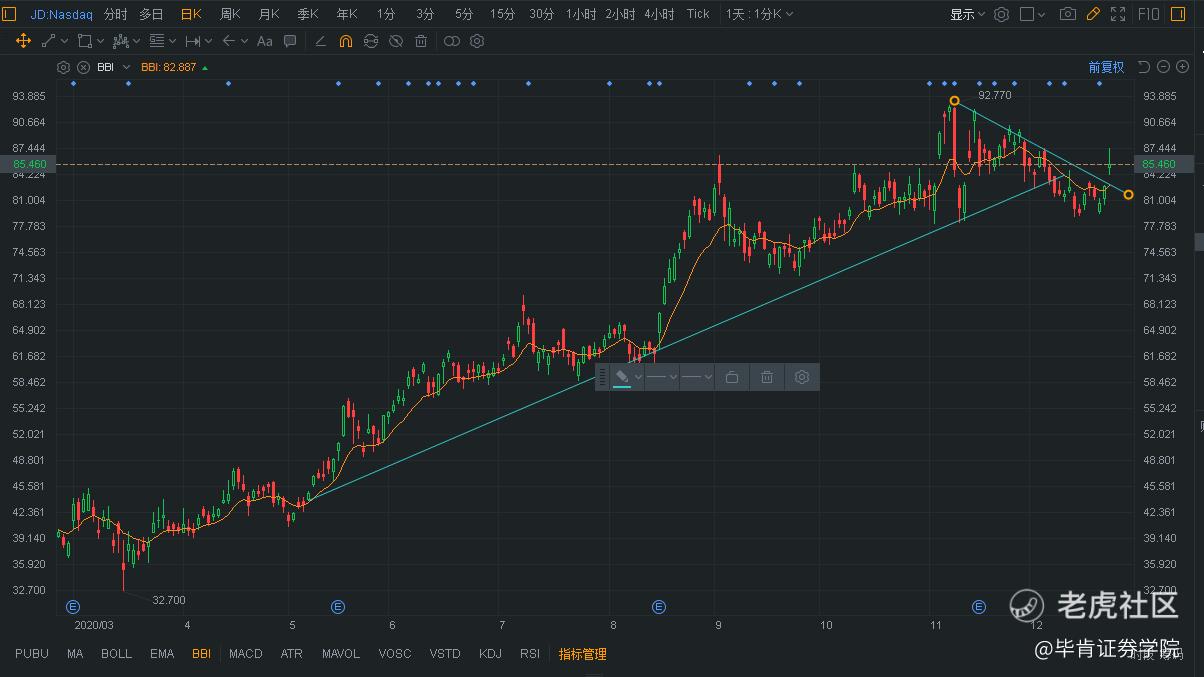The width and height of the screenshot is (1204, 677).
Task: Hide all drawings using the eye-slash icon
Action: click(x=396, y=41)
